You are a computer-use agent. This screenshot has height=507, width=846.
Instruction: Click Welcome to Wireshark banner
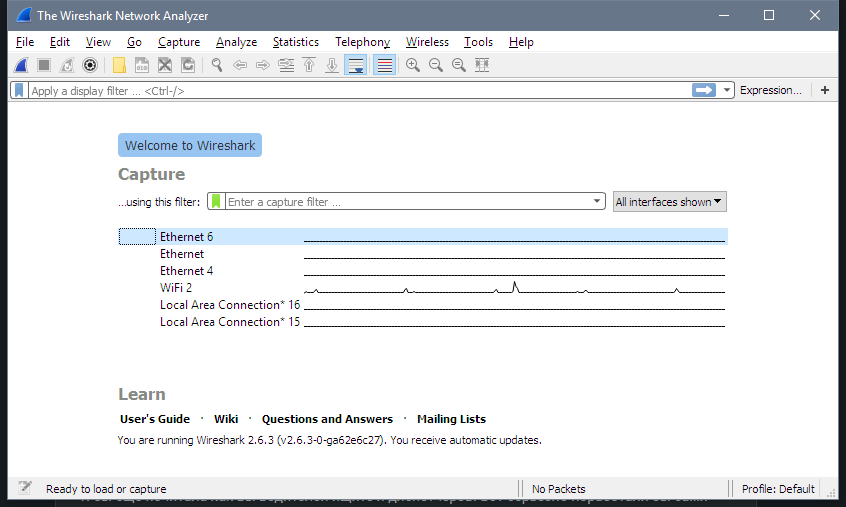click(190, 145)
